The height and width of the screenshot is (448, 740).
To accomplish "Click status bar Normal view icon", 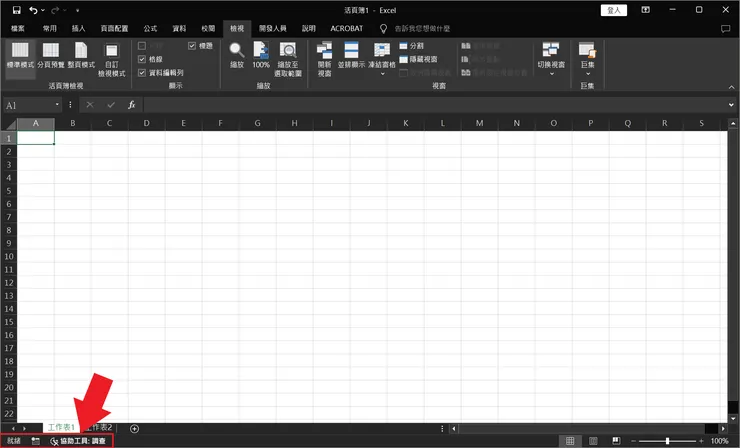I will point(570,441).
